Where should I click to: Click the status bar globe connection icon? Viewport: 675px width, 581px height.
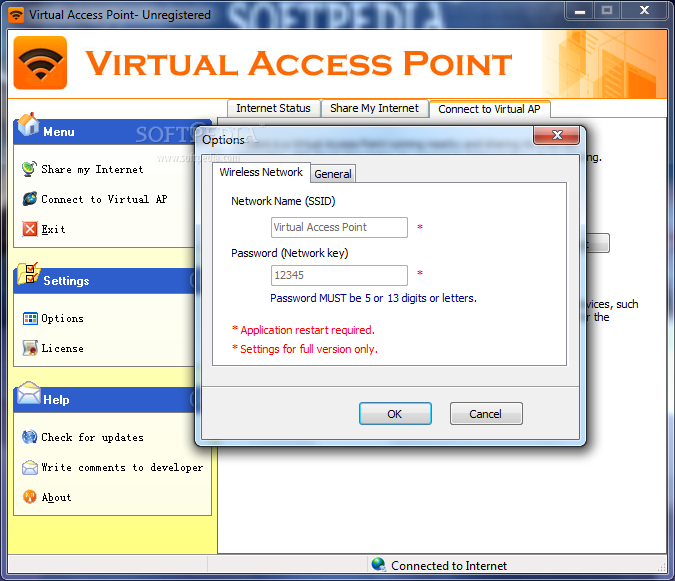[x=378, y=564]
